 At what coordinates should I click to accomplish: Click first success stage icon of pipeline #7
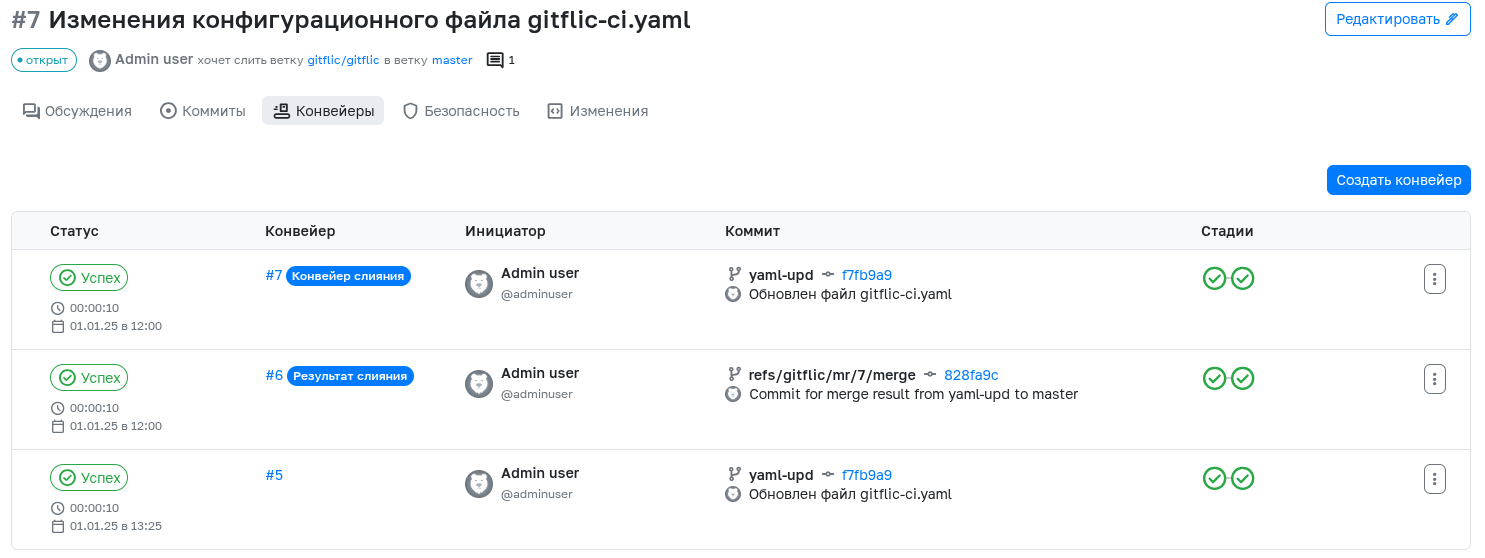click(x=1214, y=279)
